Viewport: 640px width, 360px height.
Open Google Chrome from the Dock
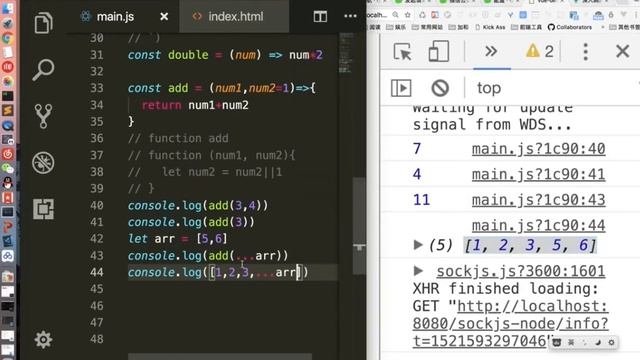point(7,38)
